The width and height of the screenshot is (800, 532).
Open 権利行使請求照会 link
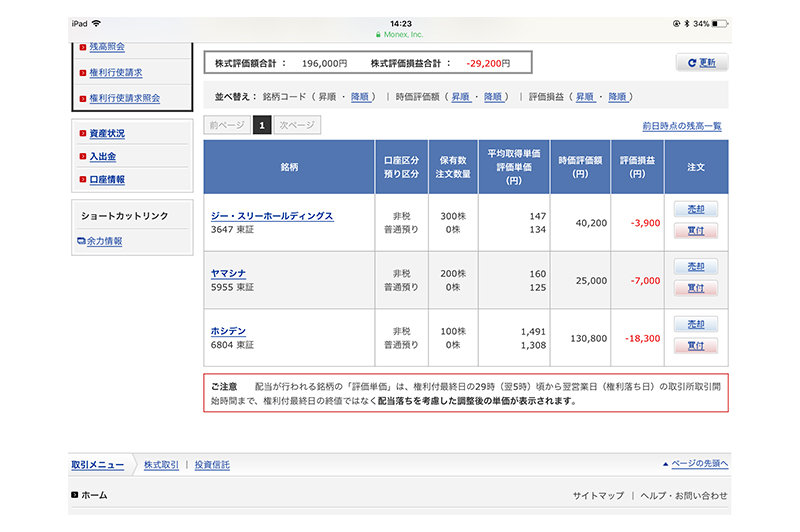[124, 98]
